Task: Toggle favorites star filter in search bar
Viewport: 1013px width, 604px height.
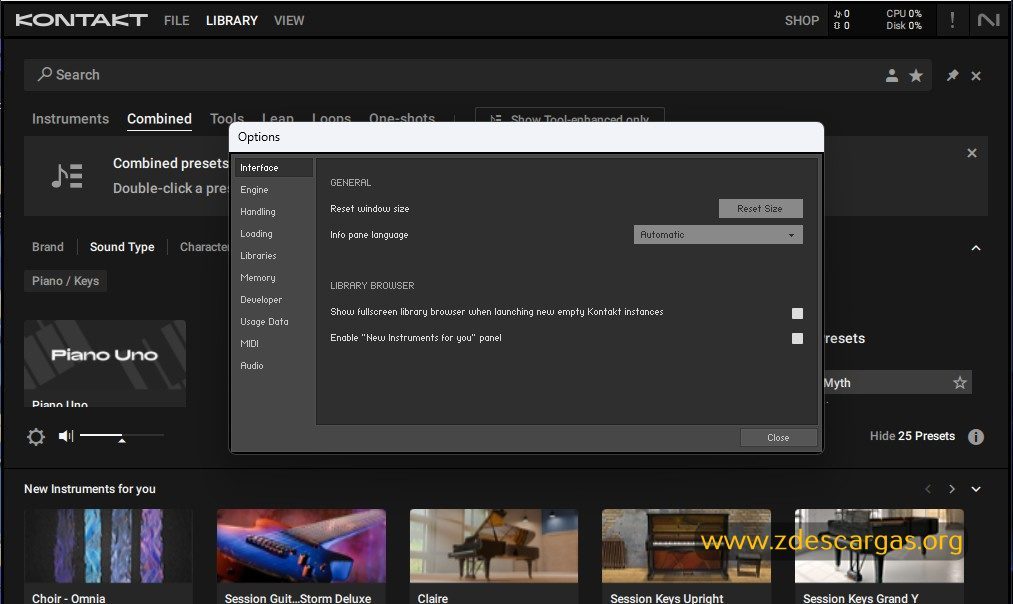Action: click(x=916, y=76)
